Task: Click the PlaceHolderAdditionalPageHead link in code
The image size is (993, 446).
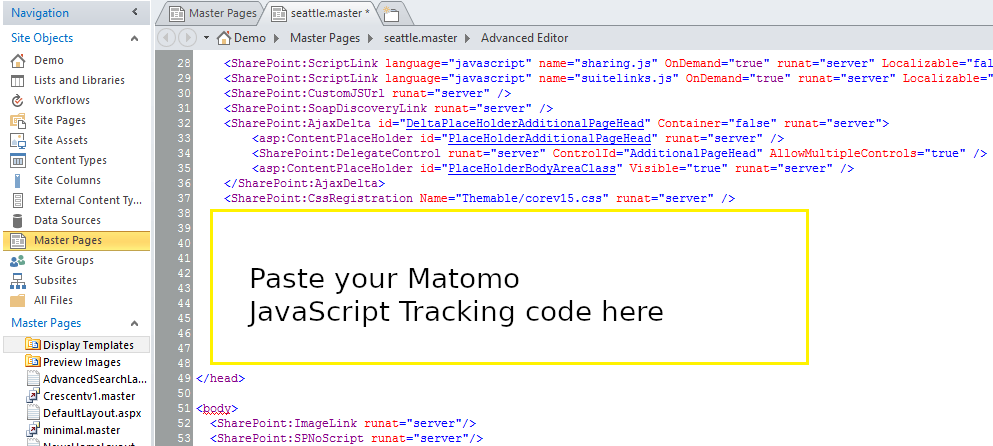Action: (x=551, y=138)
